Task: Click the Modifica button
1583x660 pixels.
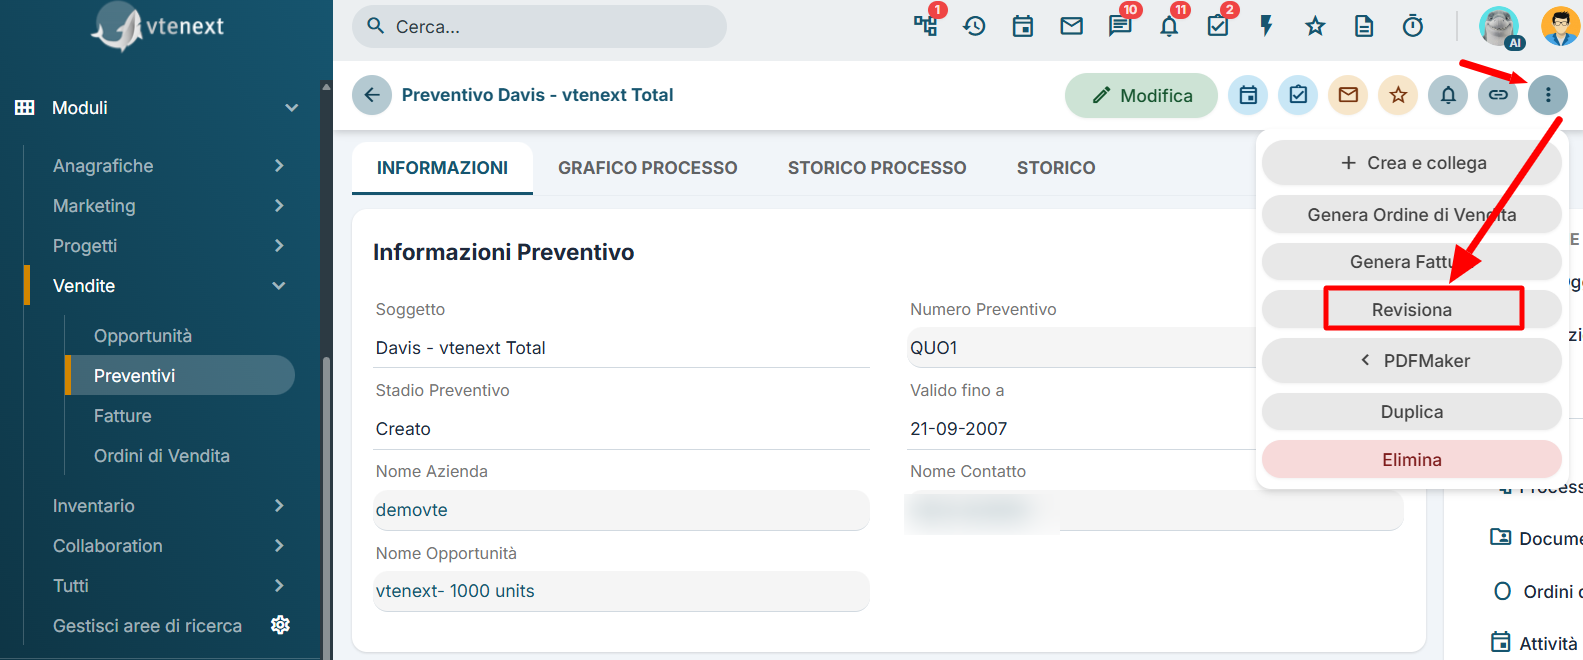Action: click(1141, 96)
